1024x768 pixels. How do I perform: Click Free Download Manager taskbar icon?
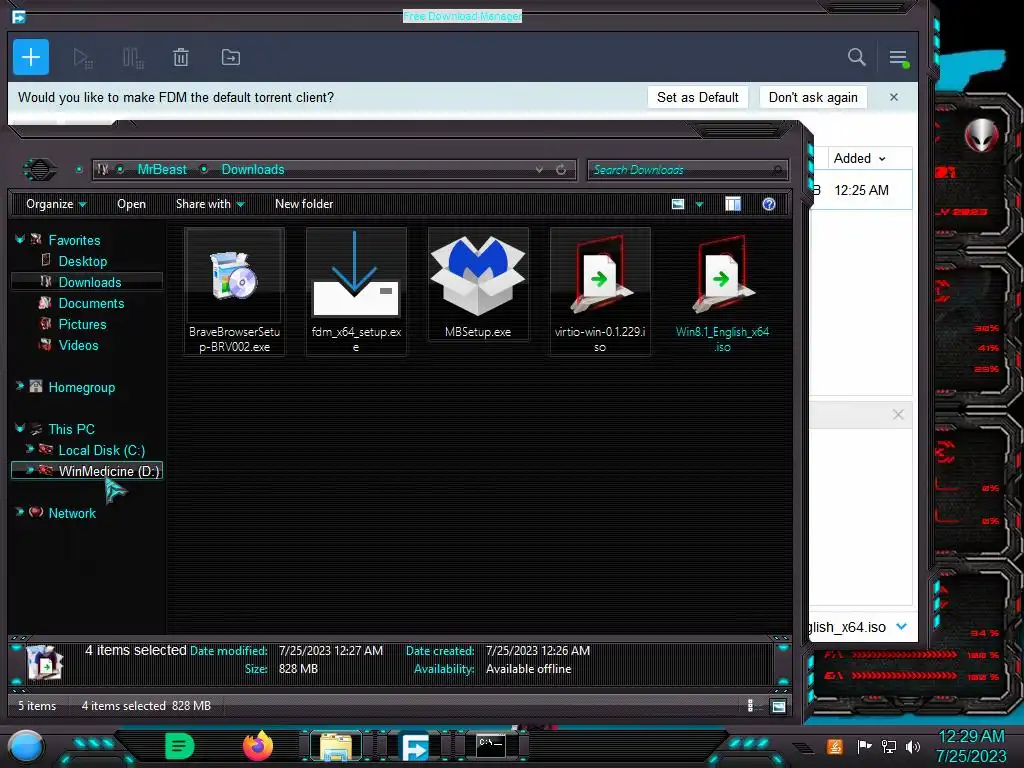[x=415, y=746]
